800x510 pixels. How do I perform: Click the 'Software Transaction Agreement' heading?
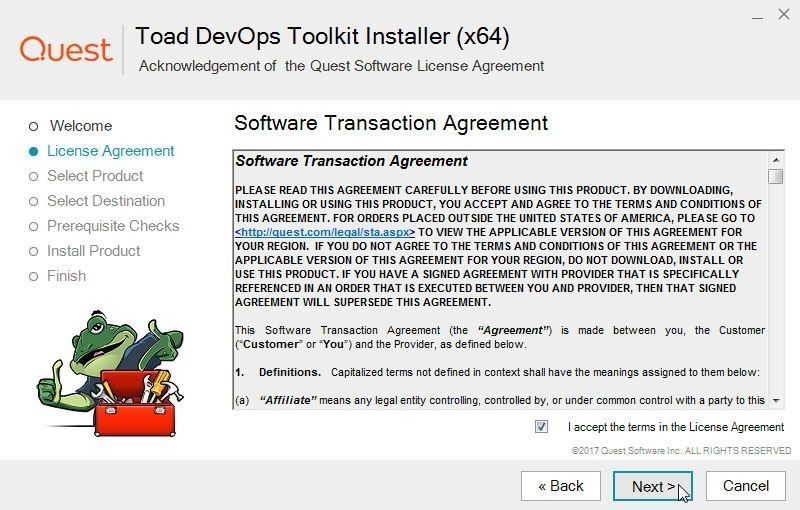coord(391,123)
